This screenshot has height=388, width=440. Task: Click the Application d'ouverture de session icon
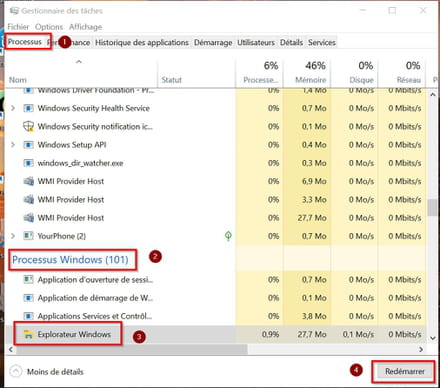click(28, 279)
